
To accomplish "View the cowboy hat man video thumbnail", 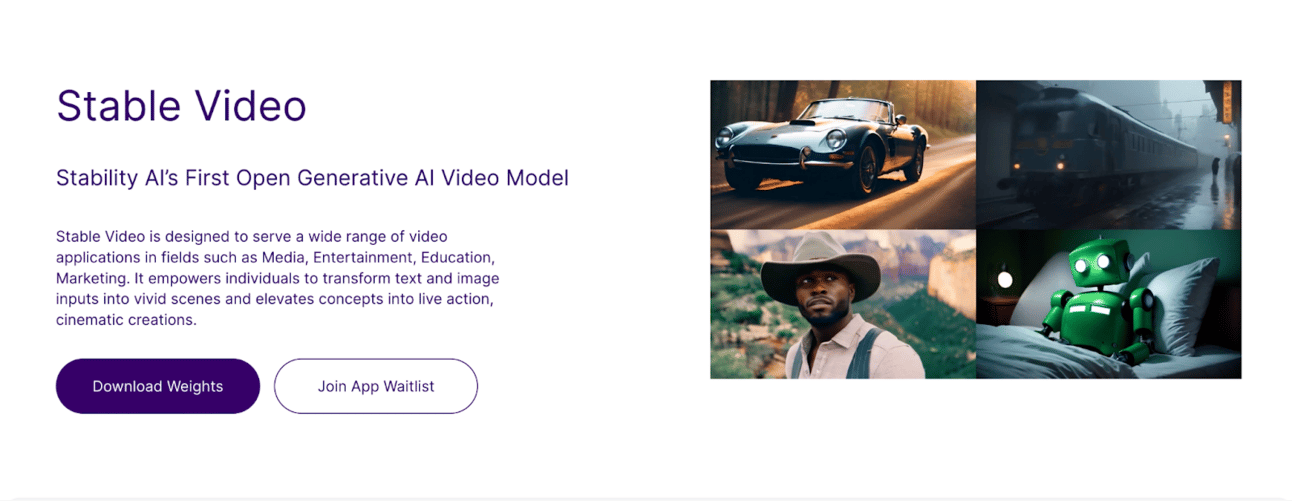I will coord(843,304).
